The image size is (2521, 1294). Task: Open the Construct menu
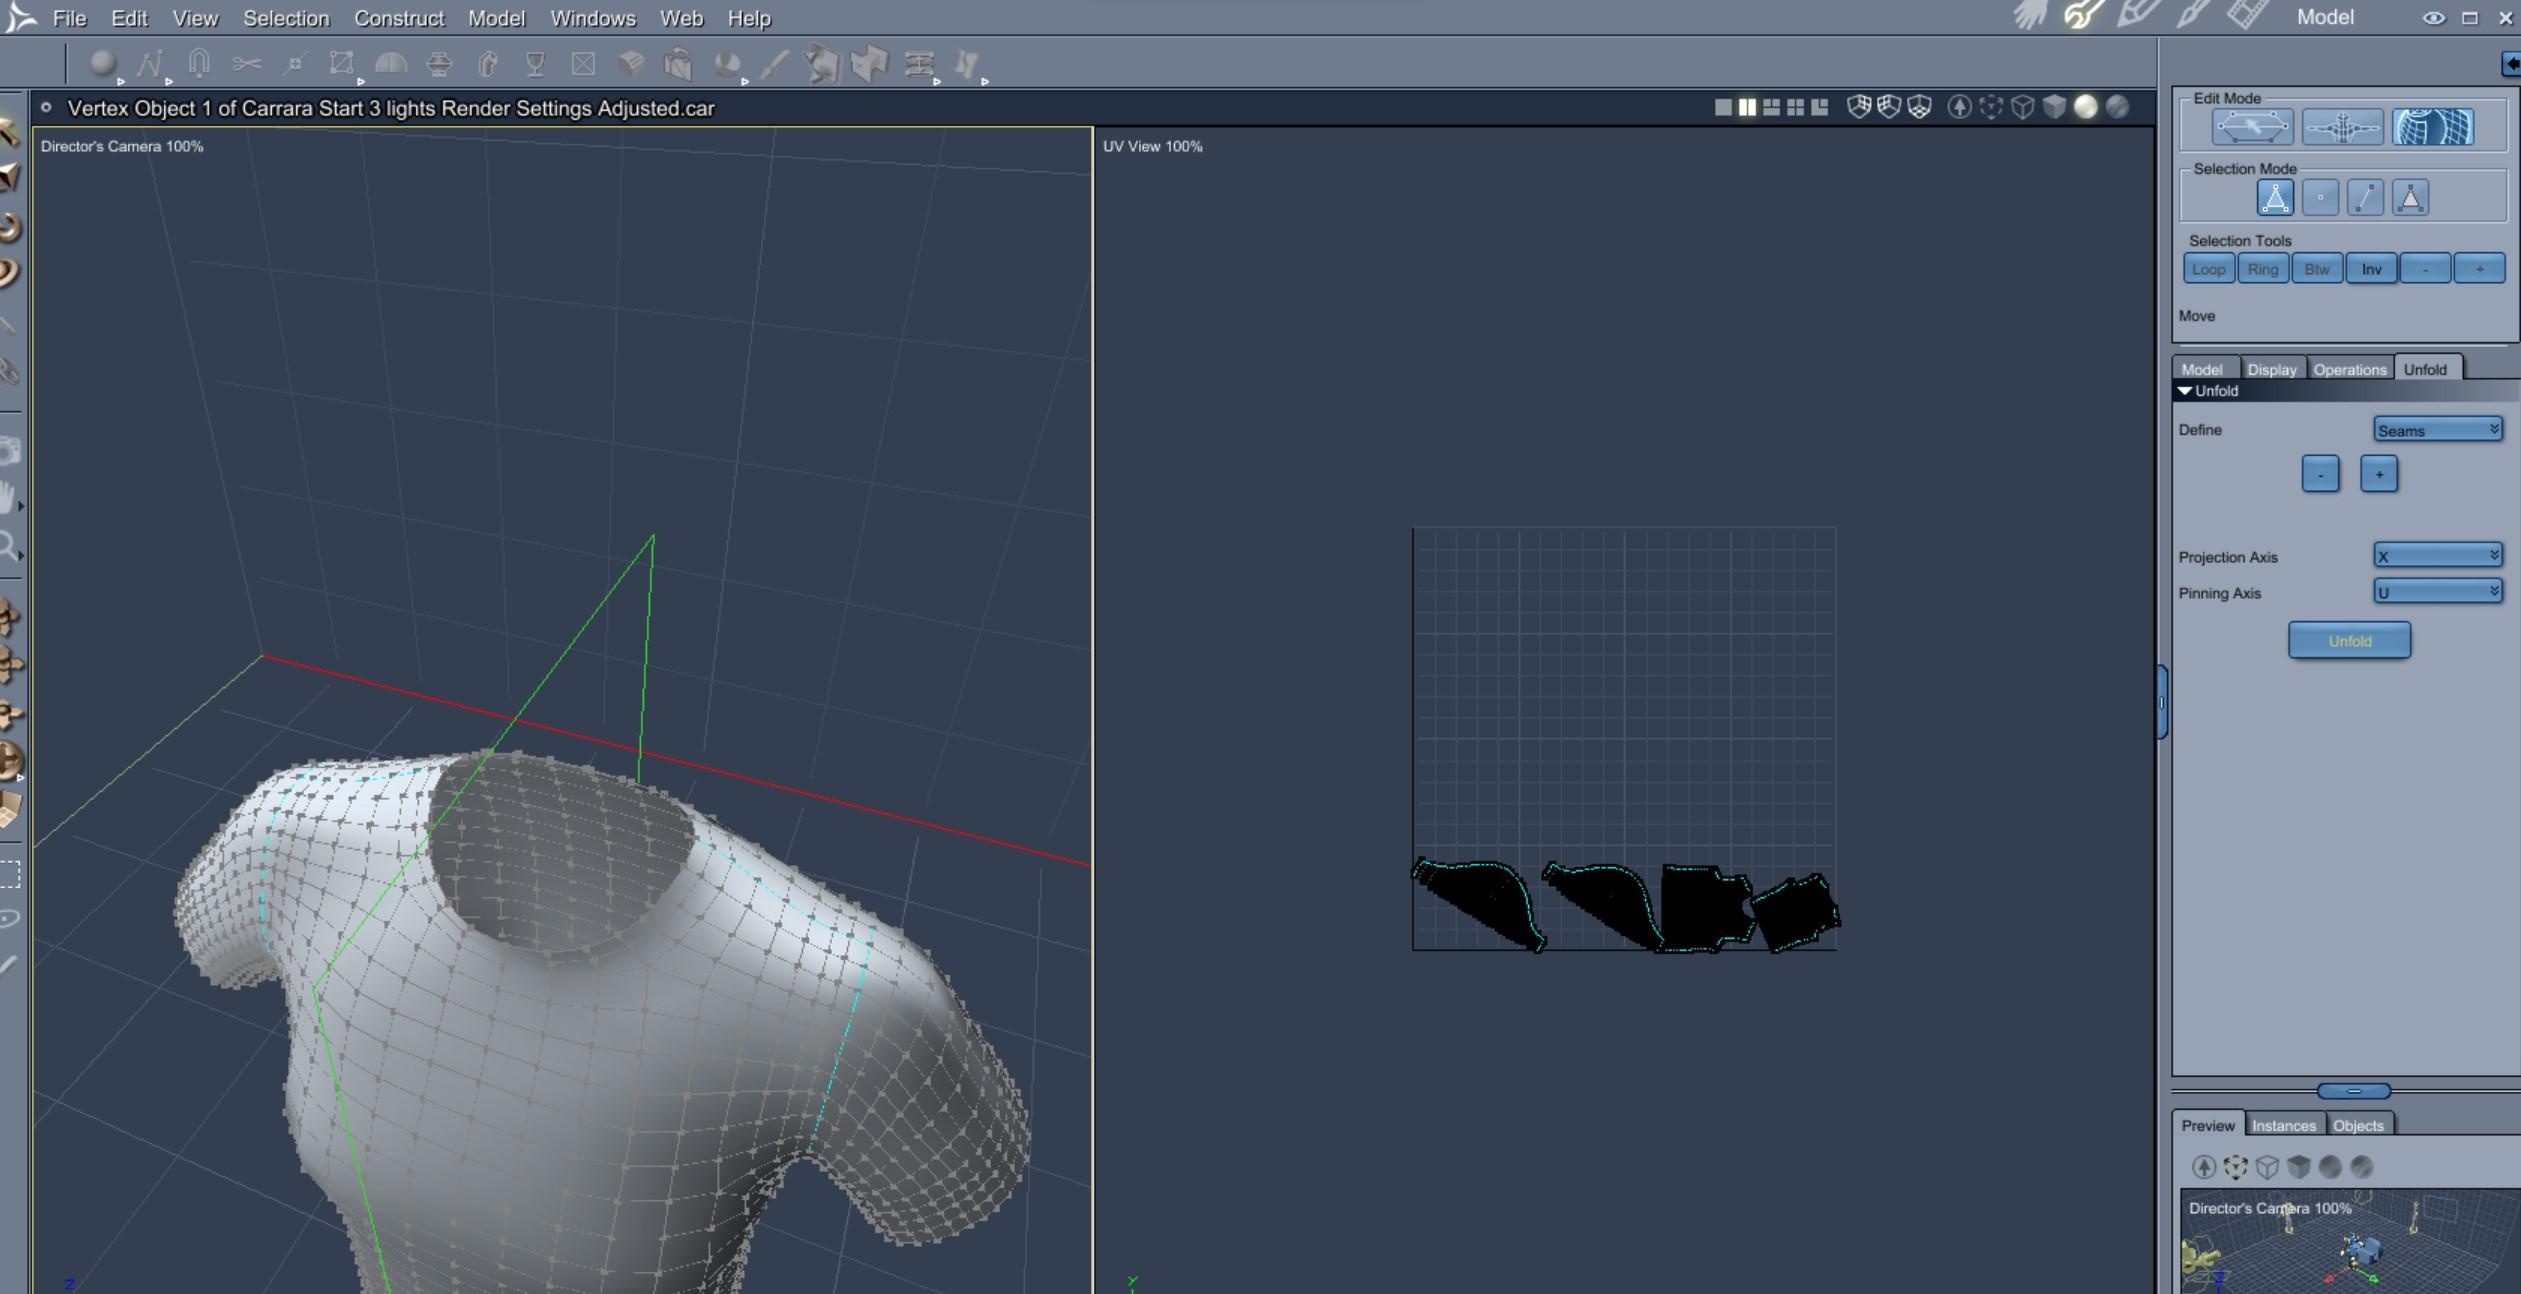(398, 18)
